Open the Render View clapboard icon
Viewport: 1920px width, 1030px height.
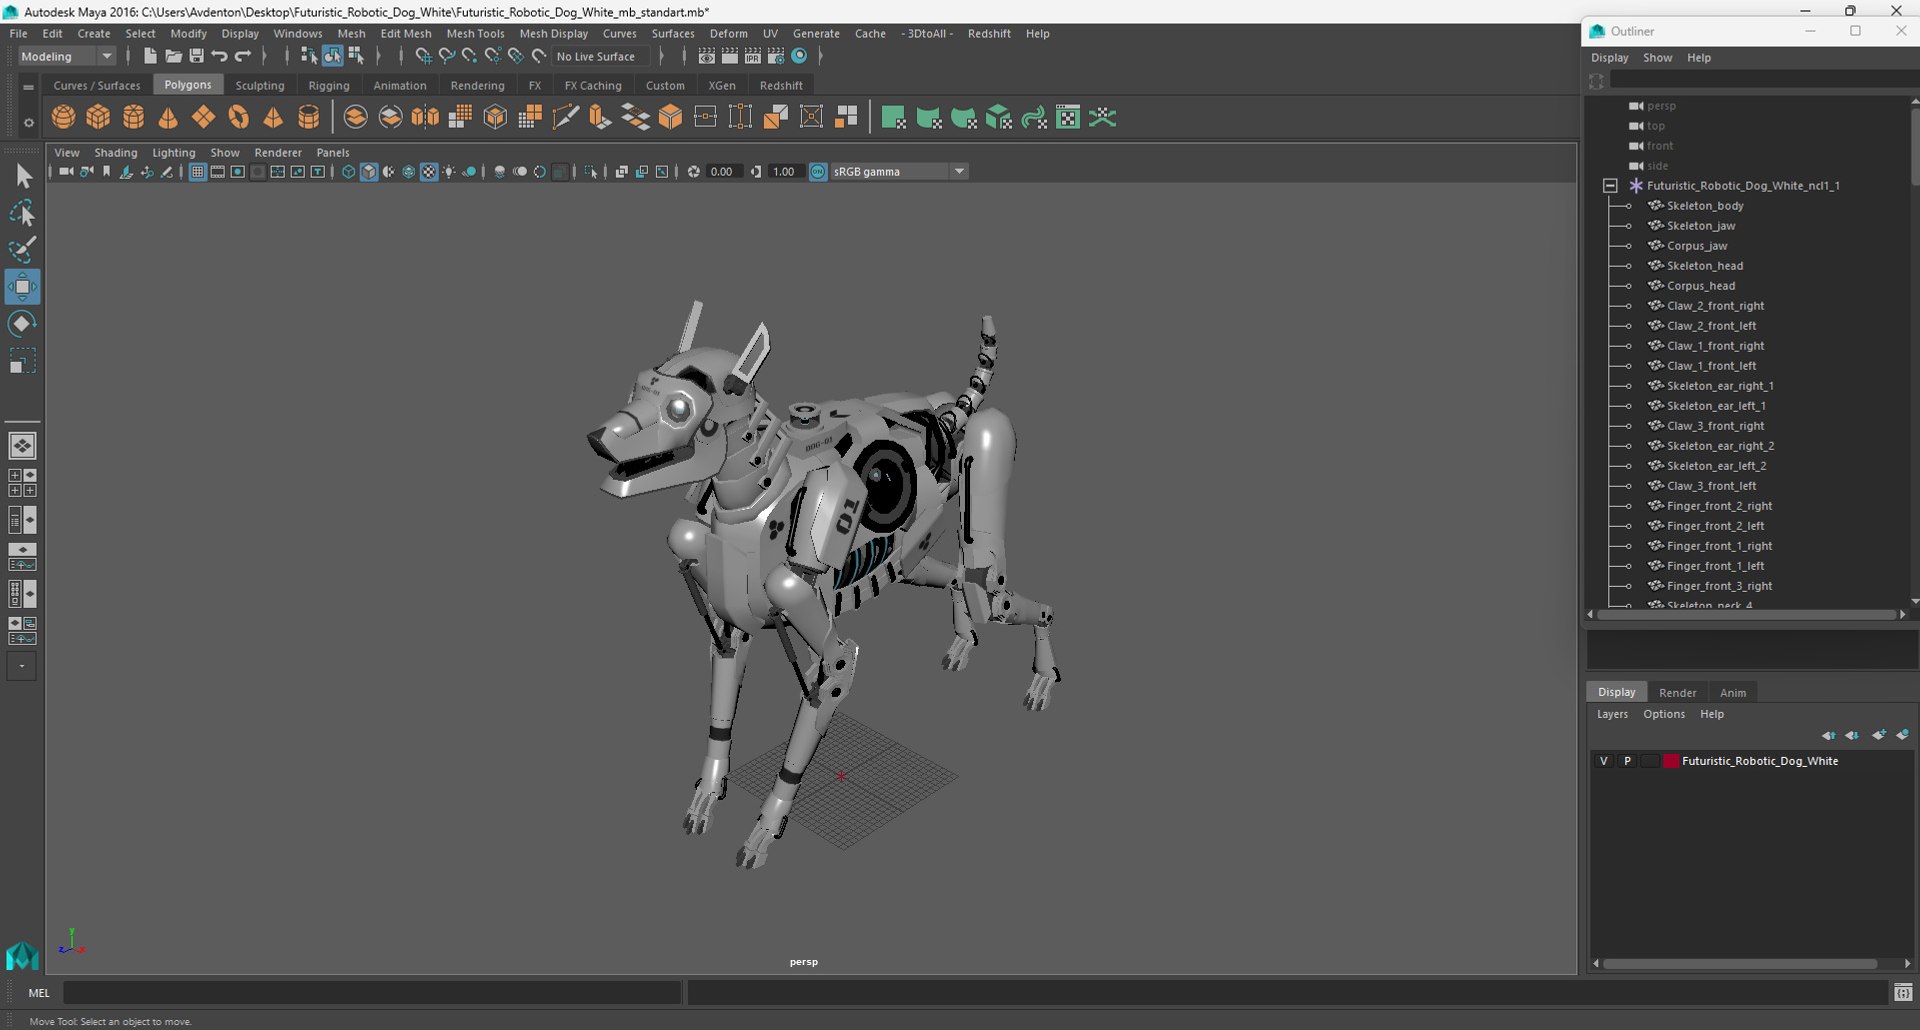706,56
